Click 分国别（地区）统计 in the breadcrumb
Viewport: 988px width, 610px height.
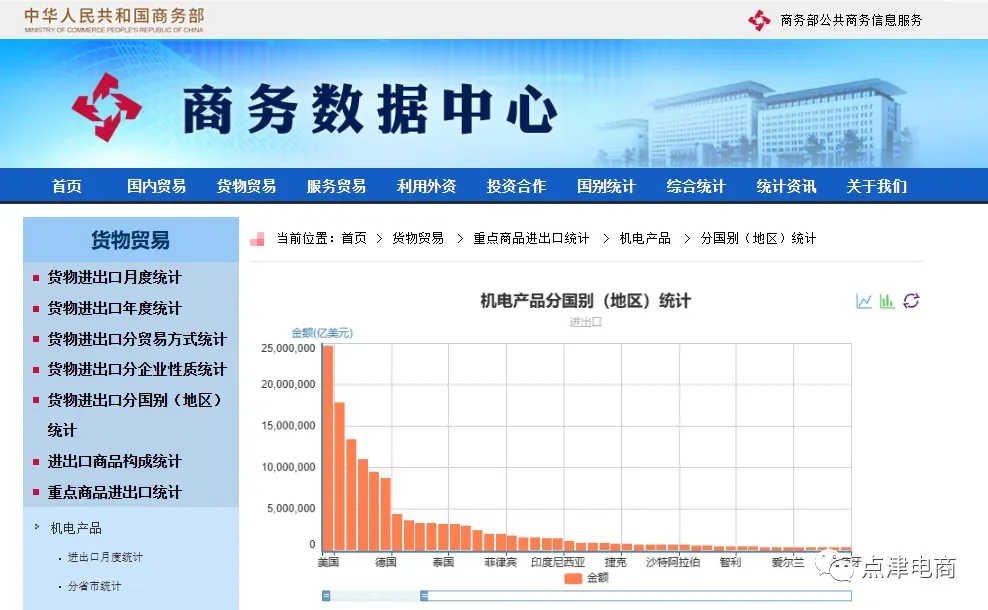758,238
